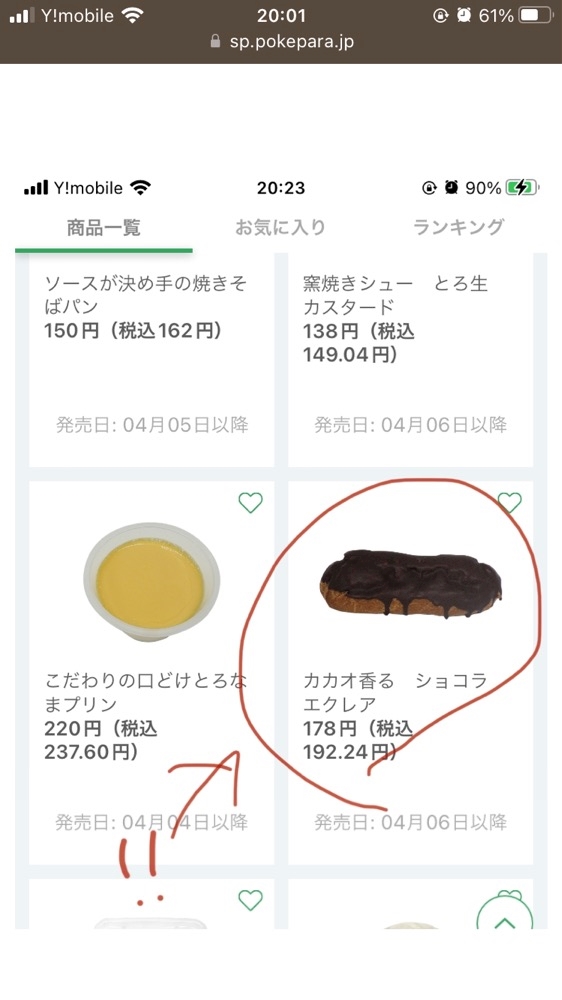Tap the battery icon in top status bar

pyautogui.click(x=535, y=15)
